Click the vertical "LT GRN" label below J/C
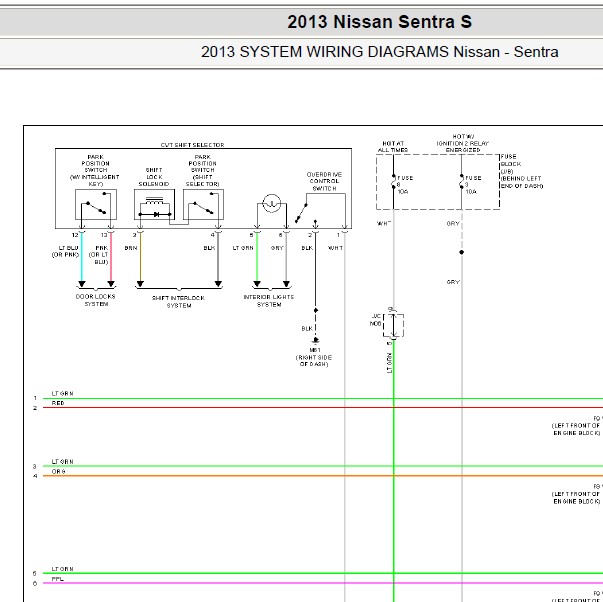This screenshot has height=602, width=603. 389,363
